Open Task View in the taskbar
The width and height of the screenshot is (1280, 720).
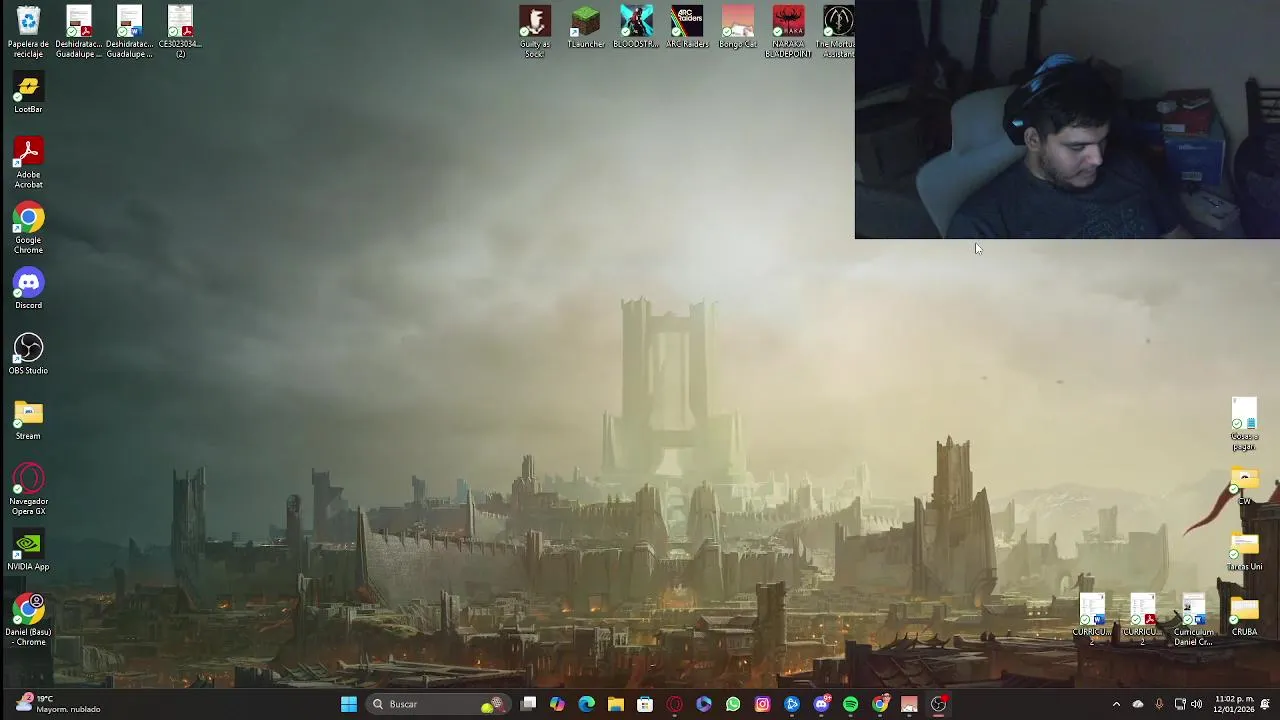[528, 704]
